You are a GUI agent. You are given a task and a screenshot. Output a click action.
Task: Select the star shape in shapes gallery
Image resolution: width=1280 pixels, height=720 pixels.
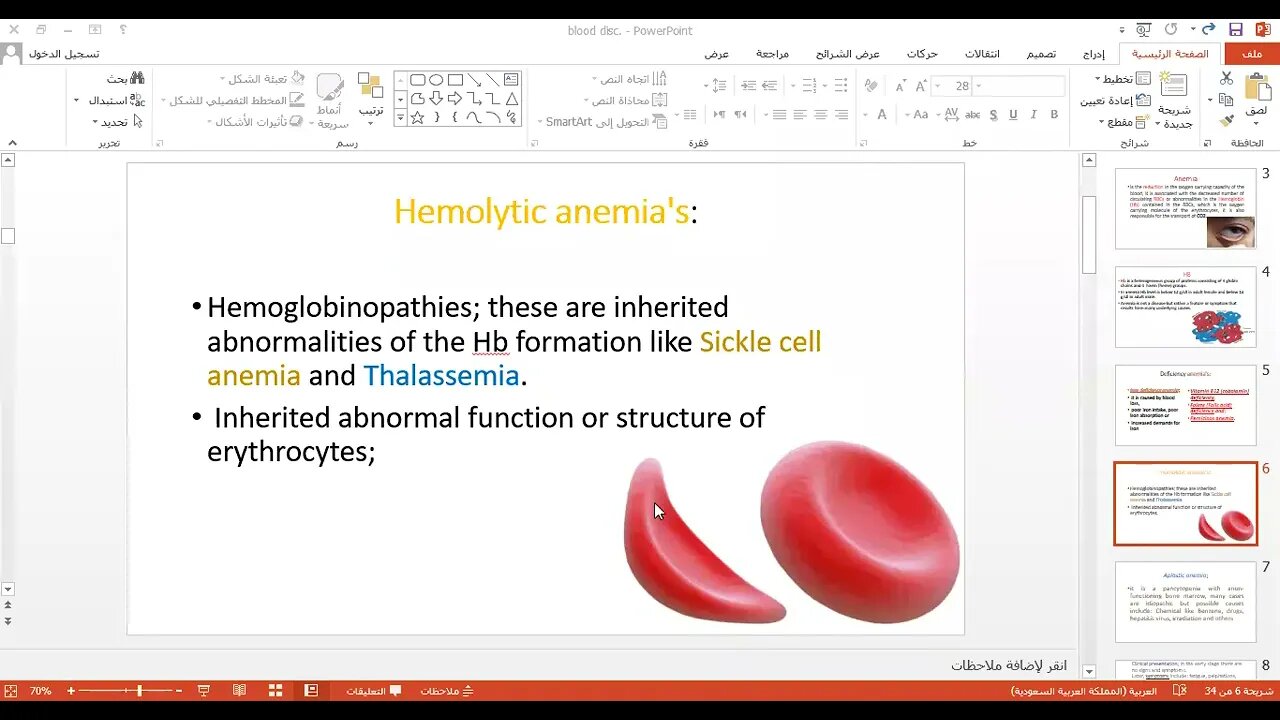tap(417, 117)
